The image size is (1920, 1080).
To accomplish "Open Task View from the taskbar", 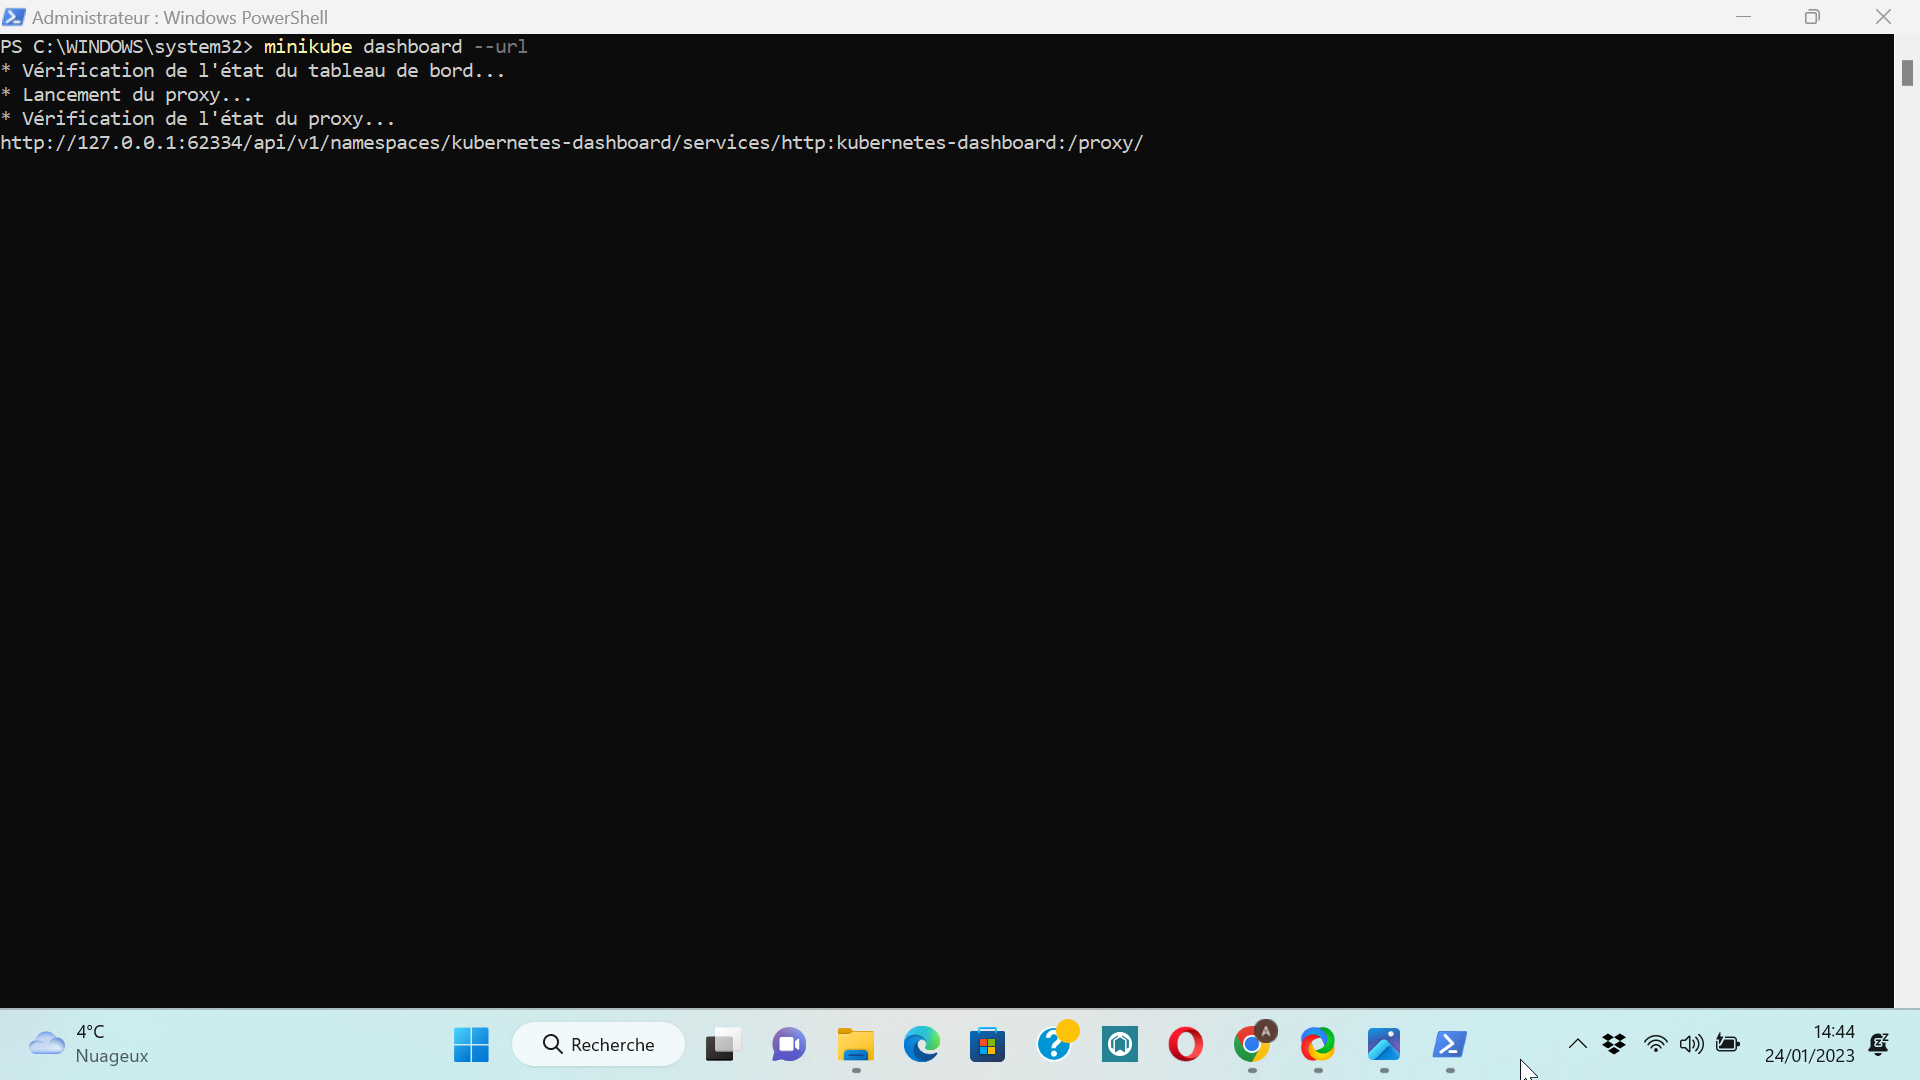I will pos(722,1045).
